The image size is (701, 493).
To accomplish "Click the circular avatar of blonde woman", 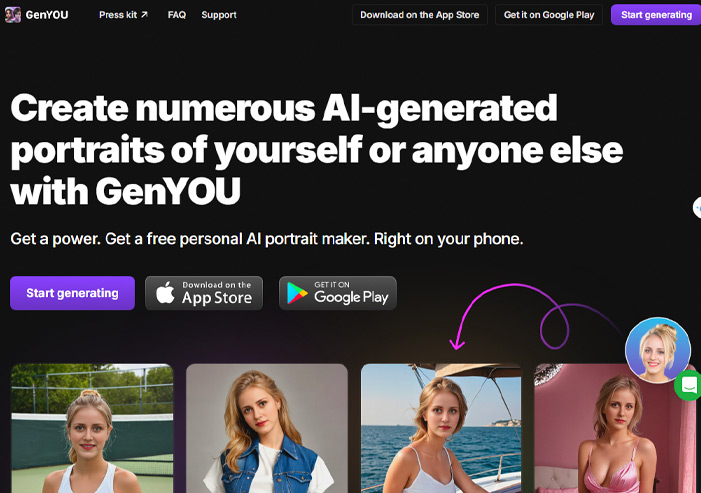I will (x=658, y=350).
